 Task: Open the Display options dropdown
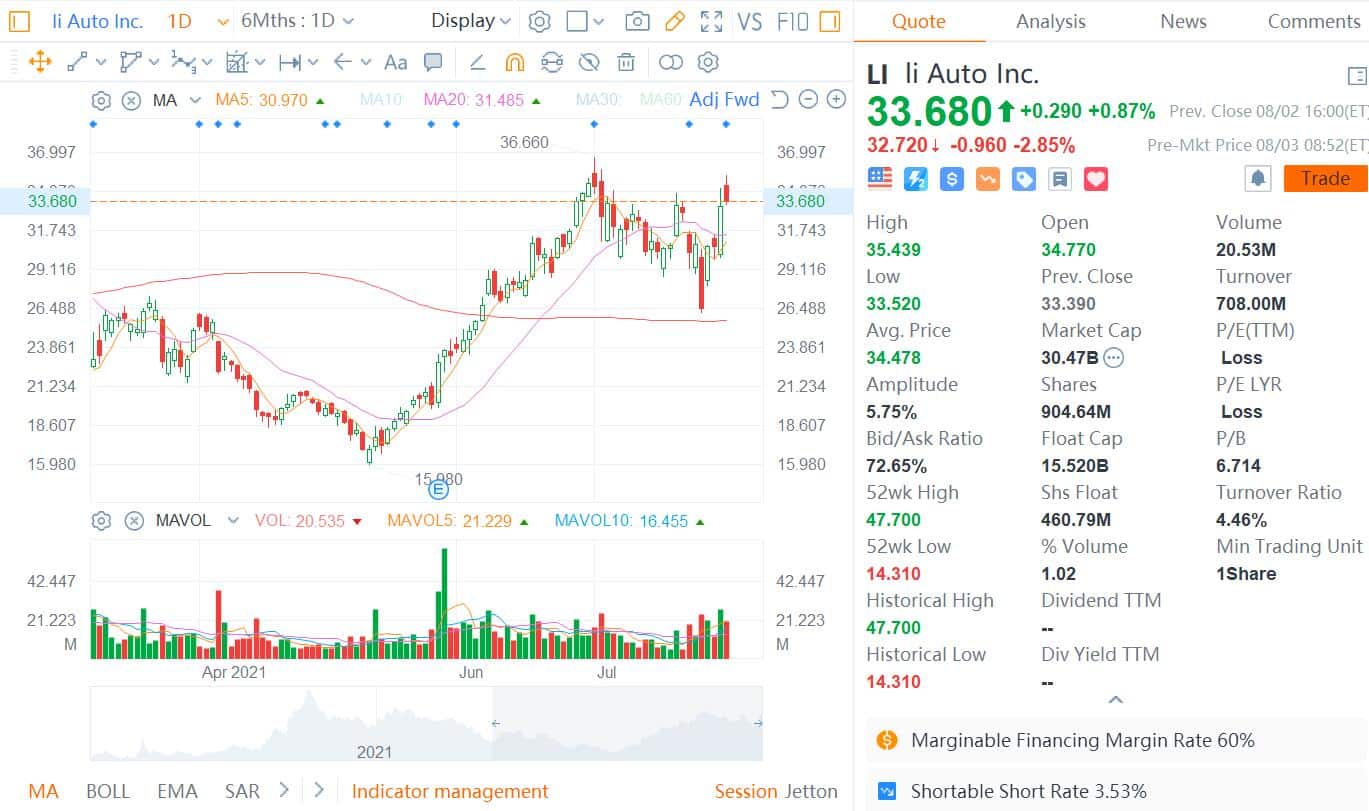(x=470, y=20)
